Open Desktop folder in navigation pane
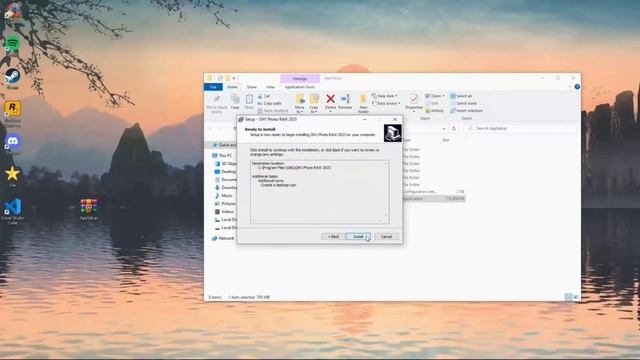Image resolution: width=640 pixels, height=360 pixels. (x=226, y=172)
